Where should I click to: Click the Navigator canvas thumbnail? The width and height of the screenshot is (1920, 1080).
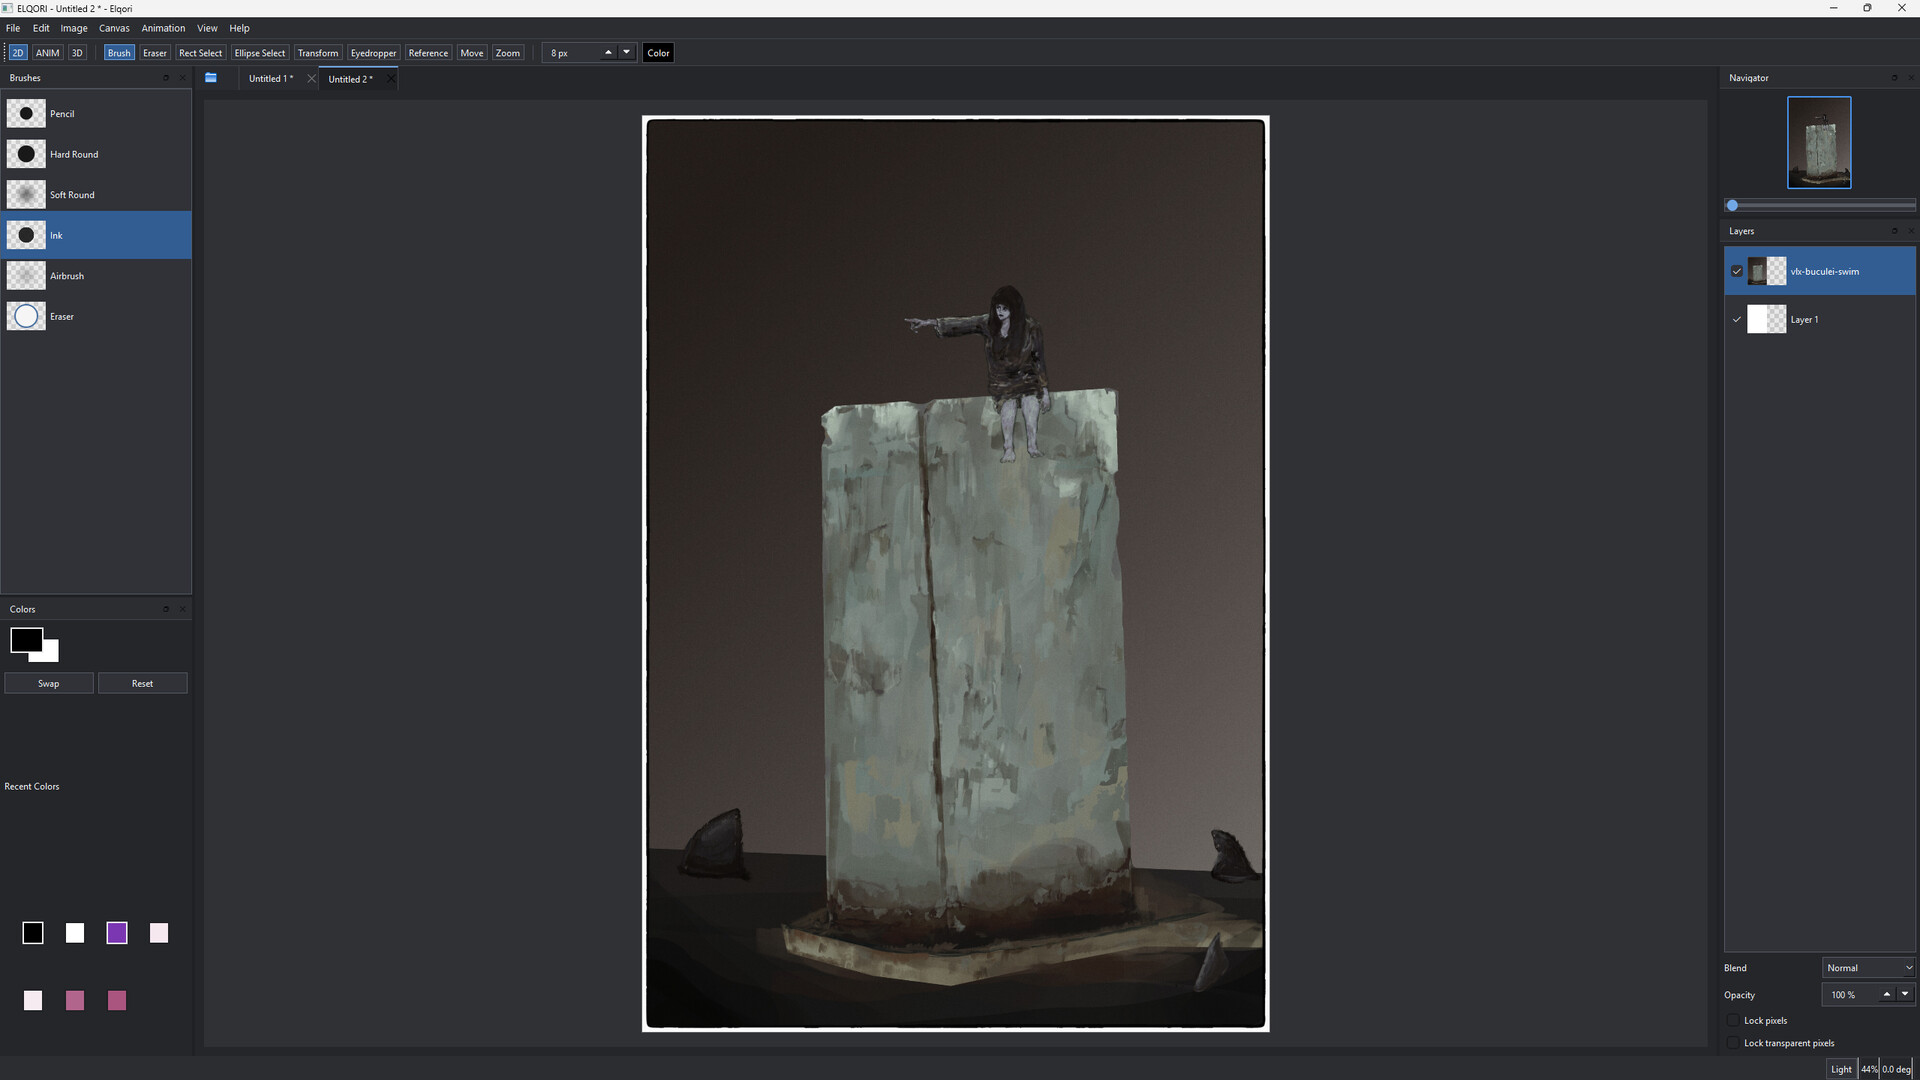[1819, 142]
